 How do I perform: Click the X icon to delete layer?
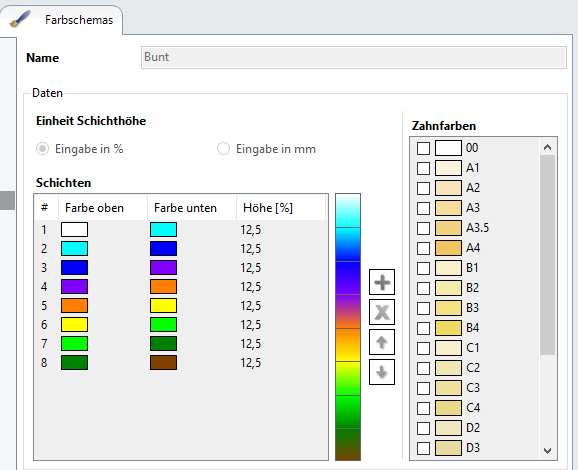pos(382,312)
